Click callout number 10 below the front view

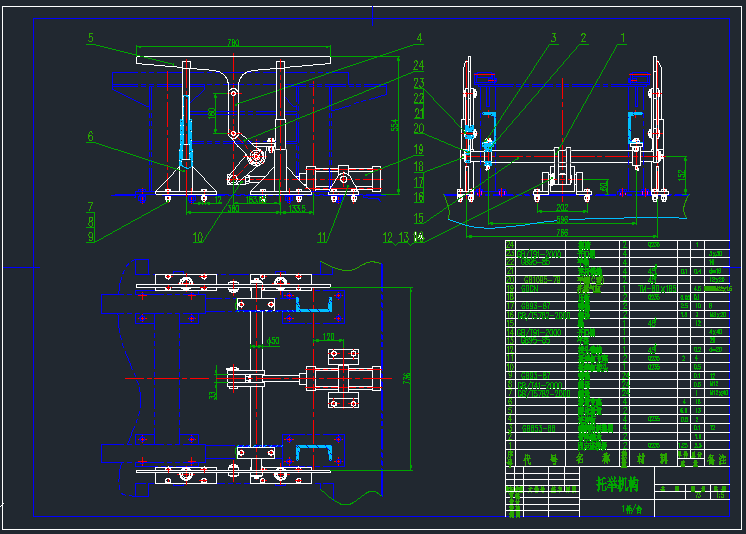(x=198, y=237)
